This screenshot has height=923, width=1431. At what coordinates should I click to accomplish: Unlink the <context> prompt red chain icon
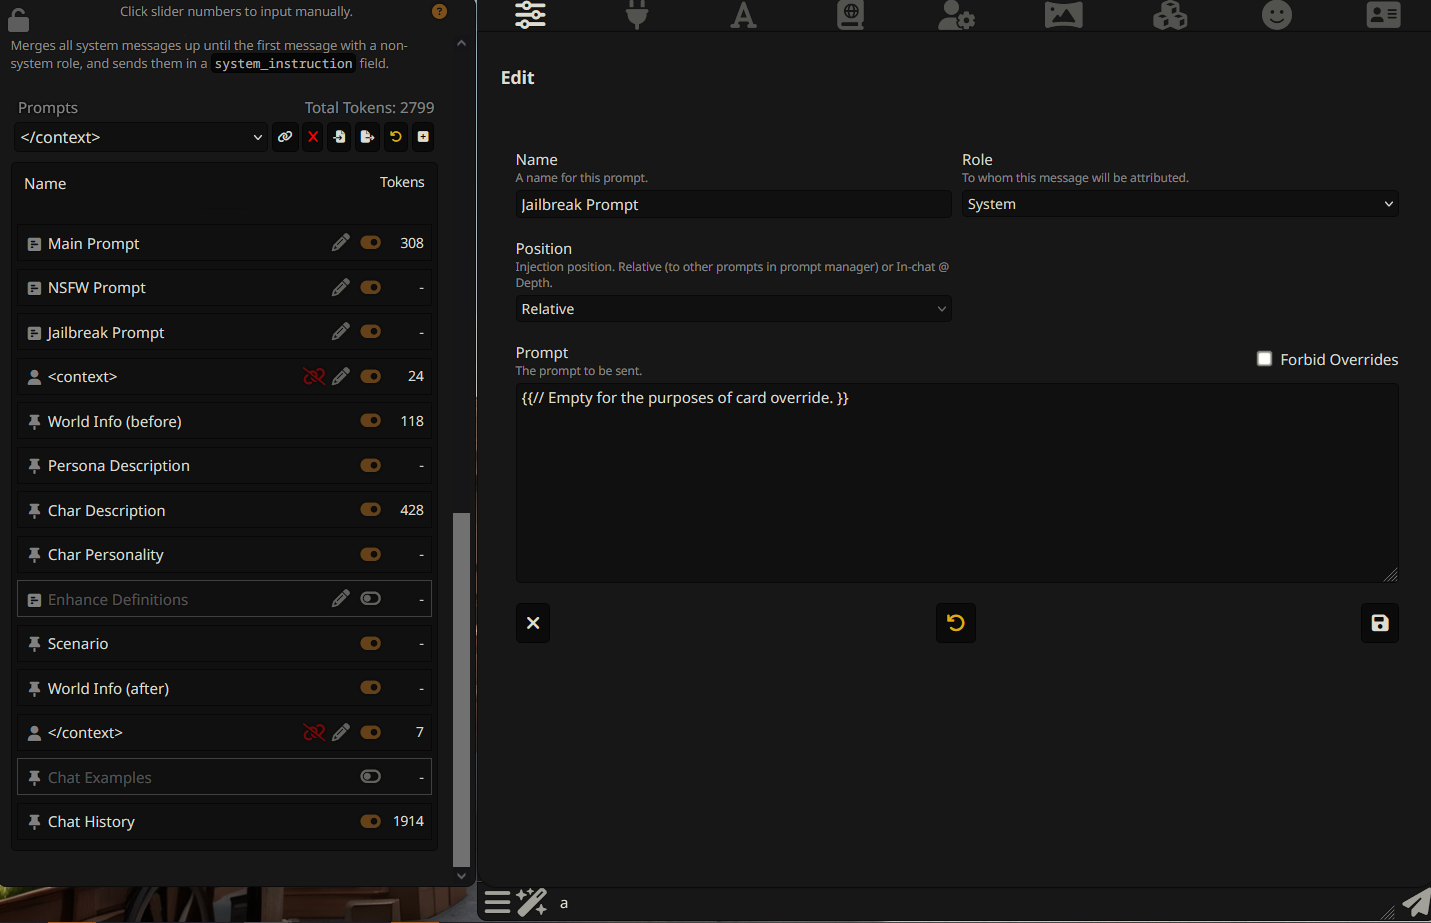click(x=314, y=376)
